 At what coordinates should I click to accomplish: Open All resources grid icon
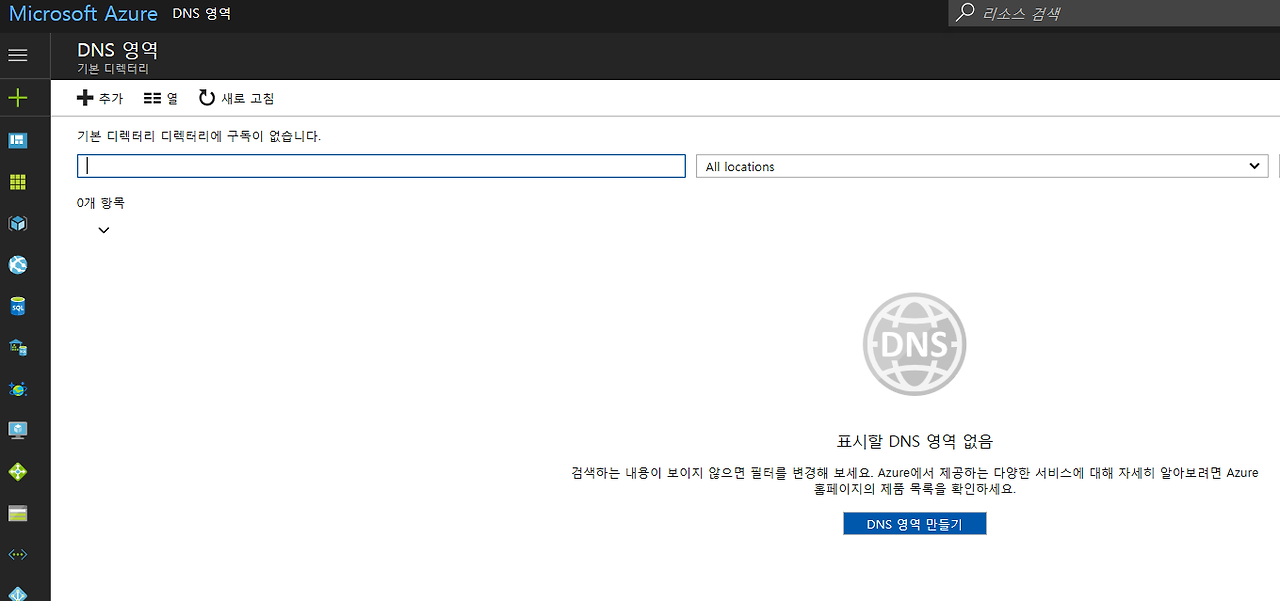17,182
